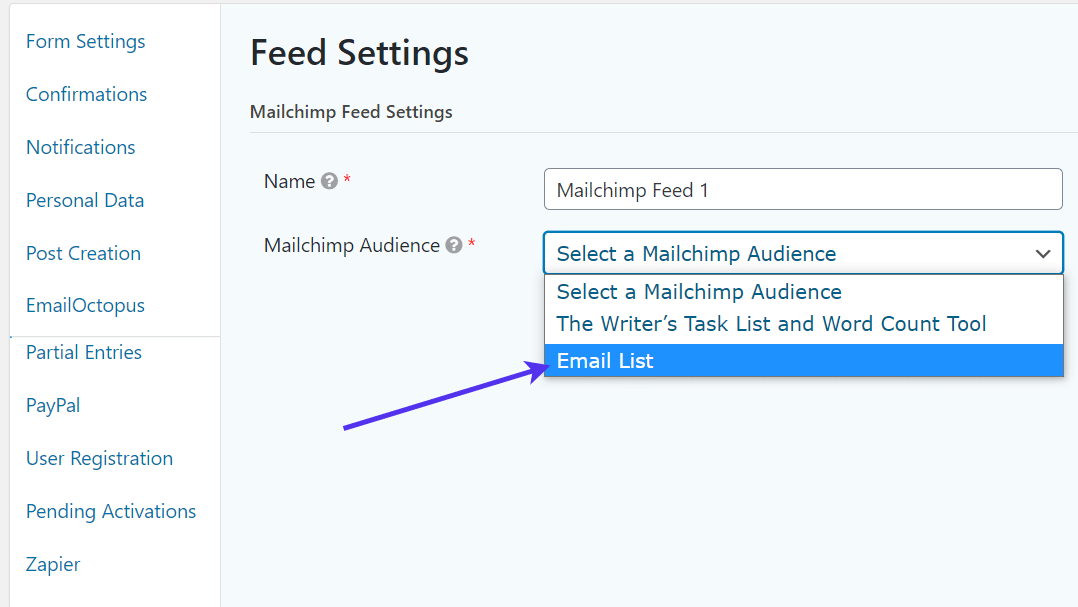1078x607 pixels.
Task: Click the Feed Settings page title
Action: coord(359,52)
